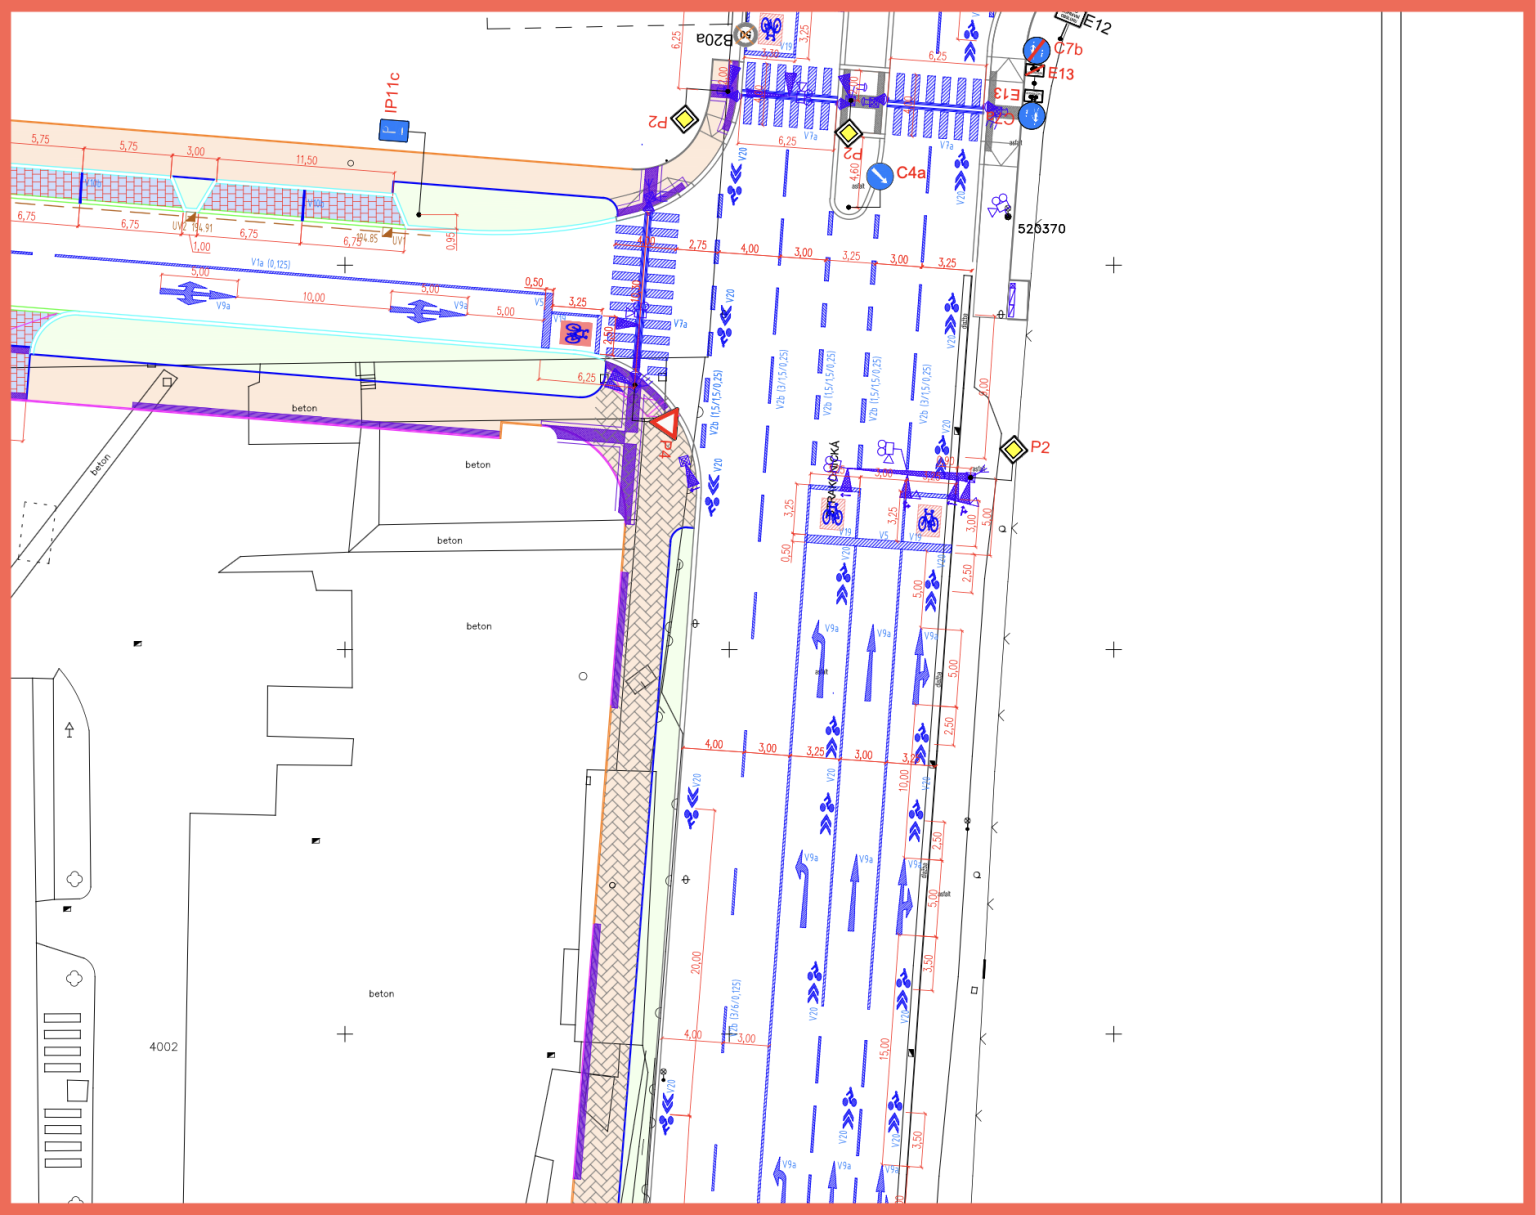Click the yellow diamond P2 sign at curved corner
The height and width of the screenshot is (1215, 1536).
pos(684,120)
